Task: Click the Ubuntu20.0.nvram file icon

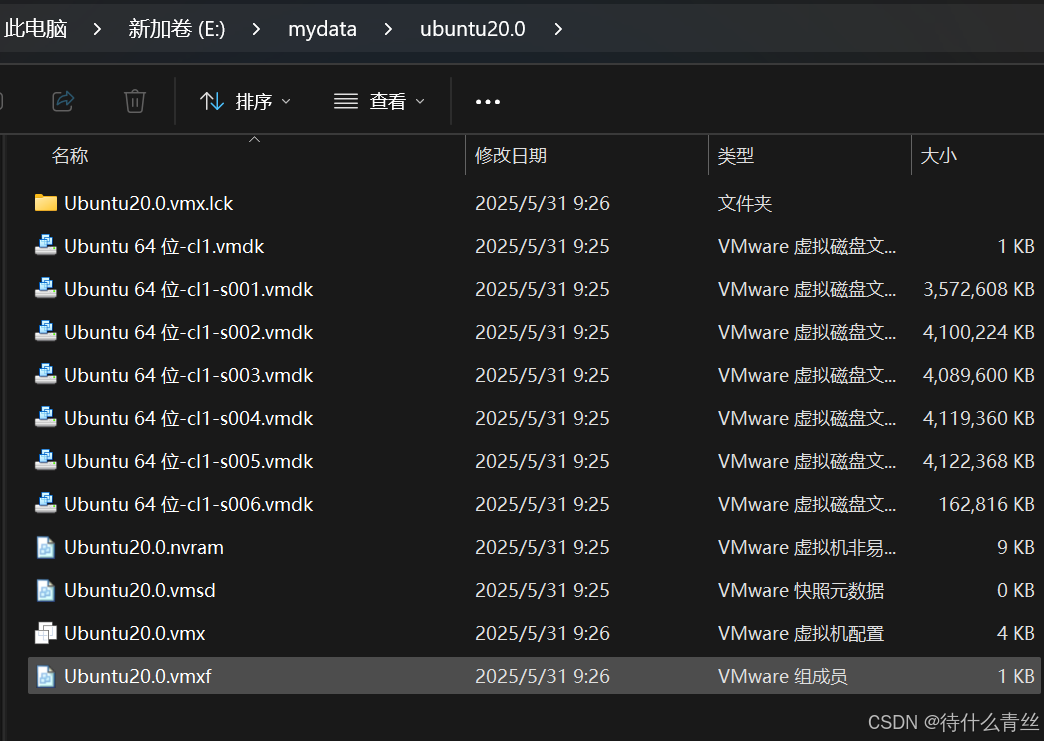Action: tap(45, 547)
